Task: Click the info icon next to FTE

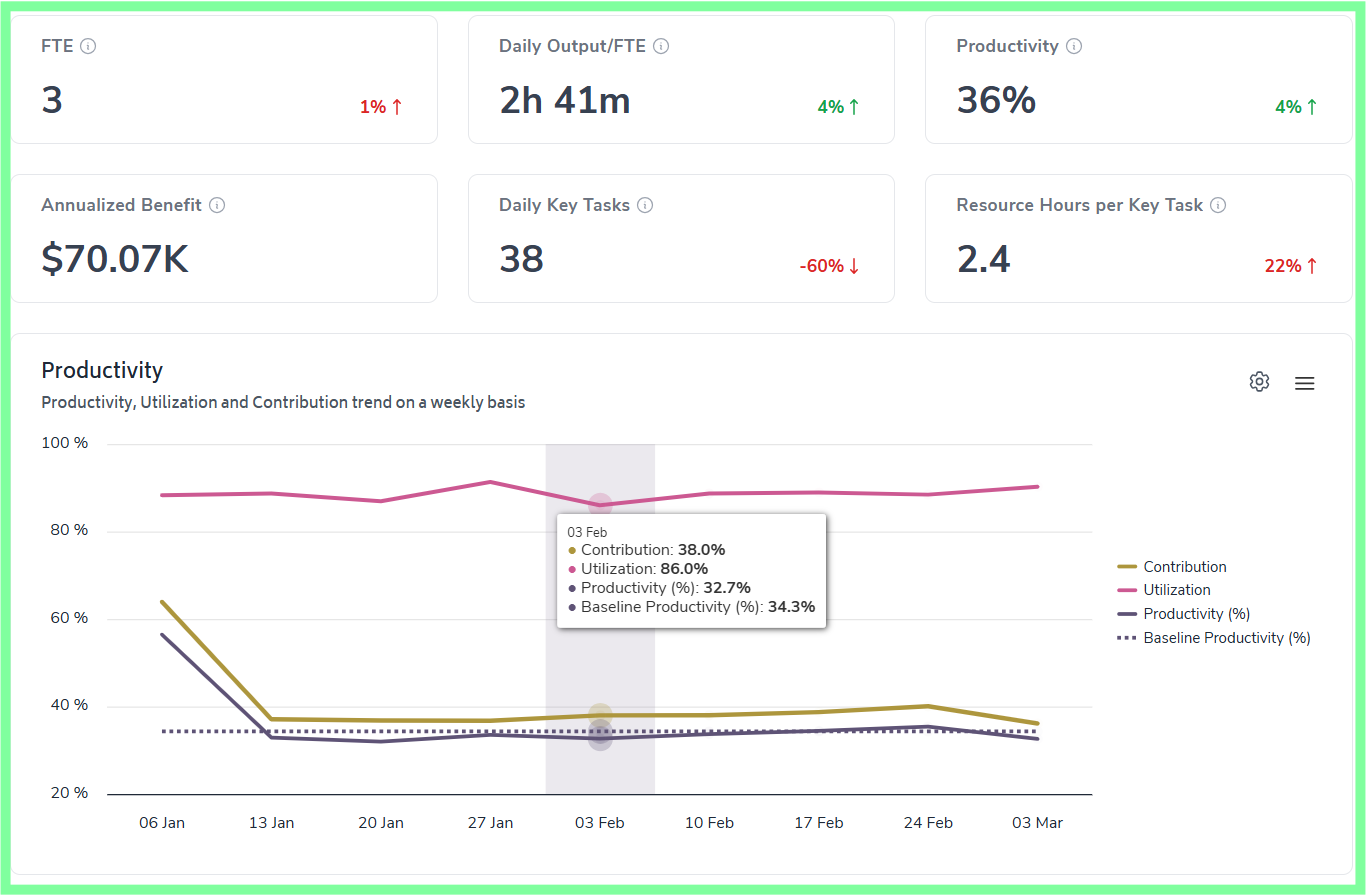Action: 88,46
